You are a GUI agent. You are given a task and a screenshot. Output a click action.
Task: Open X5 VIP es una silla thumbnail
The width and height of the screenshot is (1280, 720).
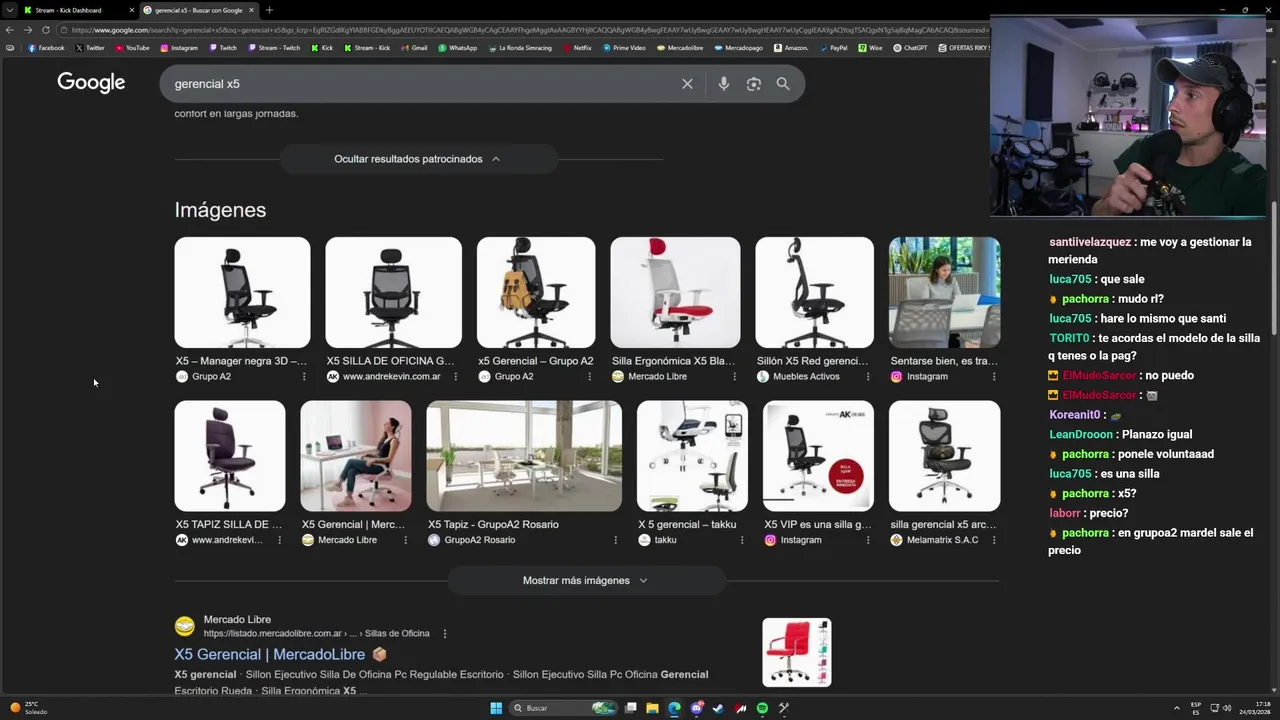pyautogui.click(x=818, y=456)
